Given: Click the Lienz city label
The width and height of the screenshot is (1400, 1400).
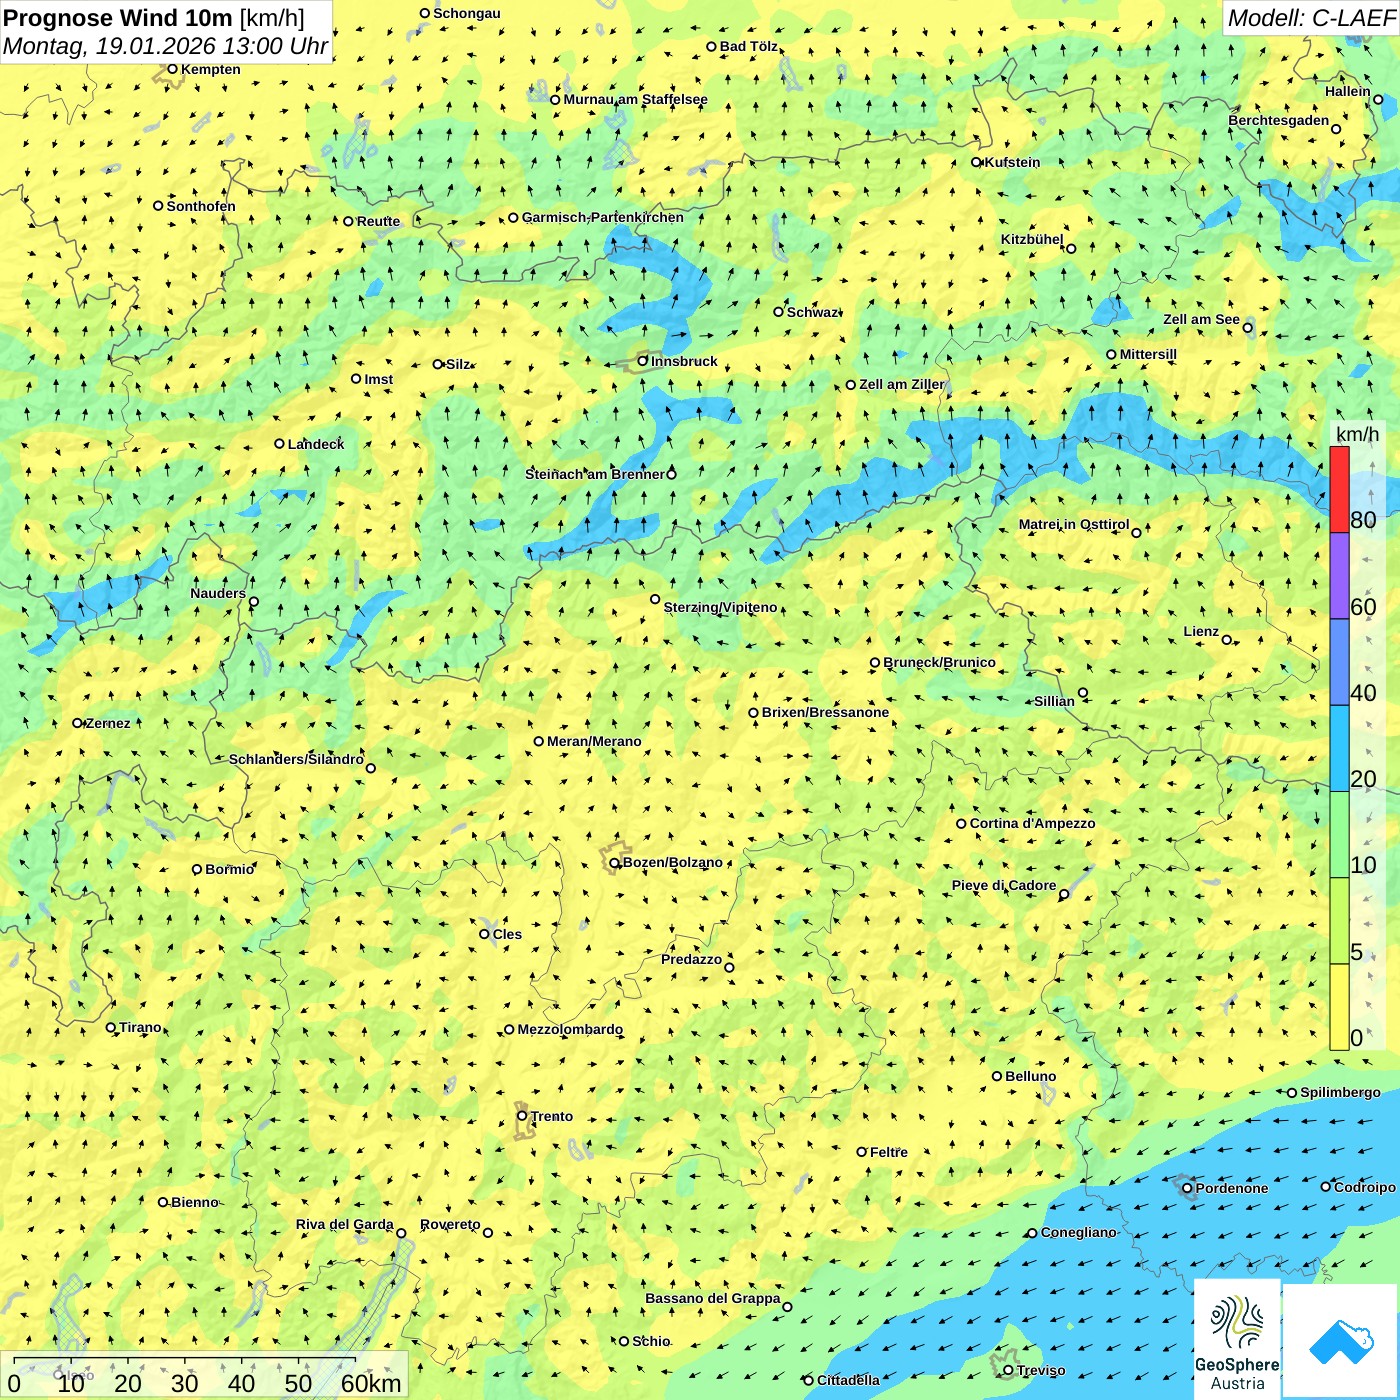Looking at the screenshot, I should (x=1201, y=632).
